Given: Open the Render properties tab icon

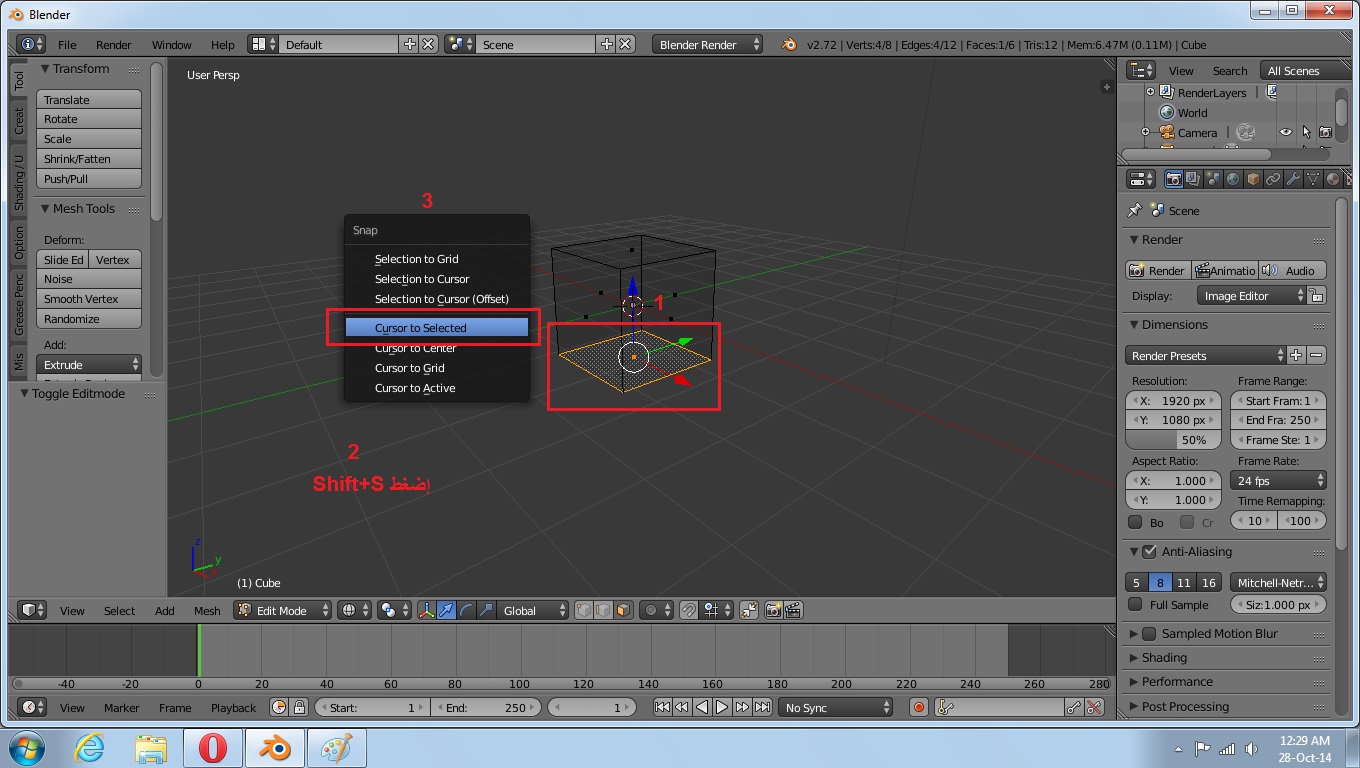Looking at the screenshot, I should tap(1174, 179).
